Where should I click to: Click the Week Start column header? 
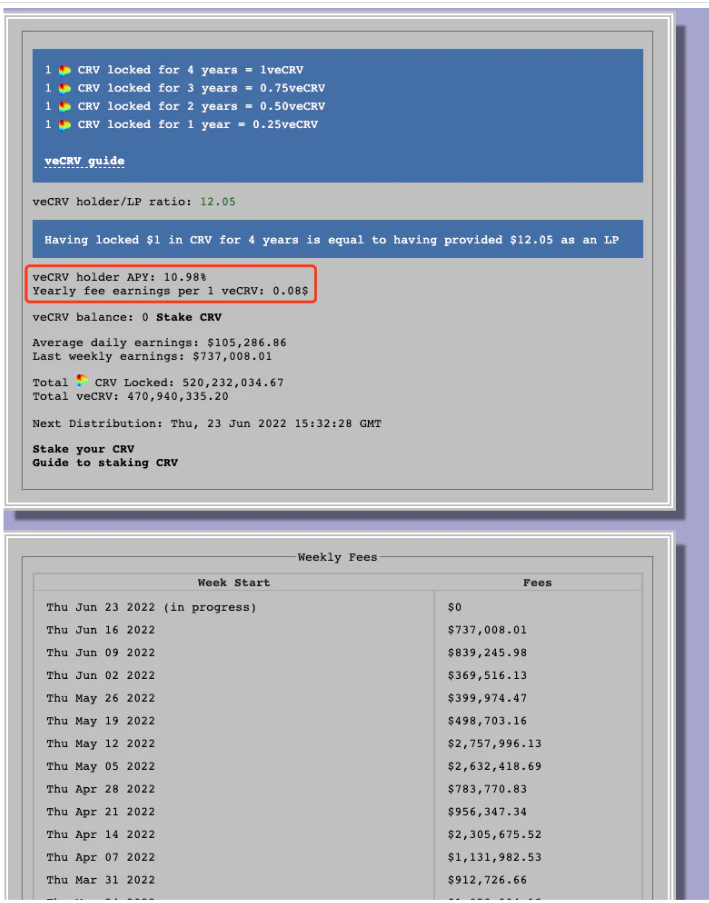(x=233, y=582)
